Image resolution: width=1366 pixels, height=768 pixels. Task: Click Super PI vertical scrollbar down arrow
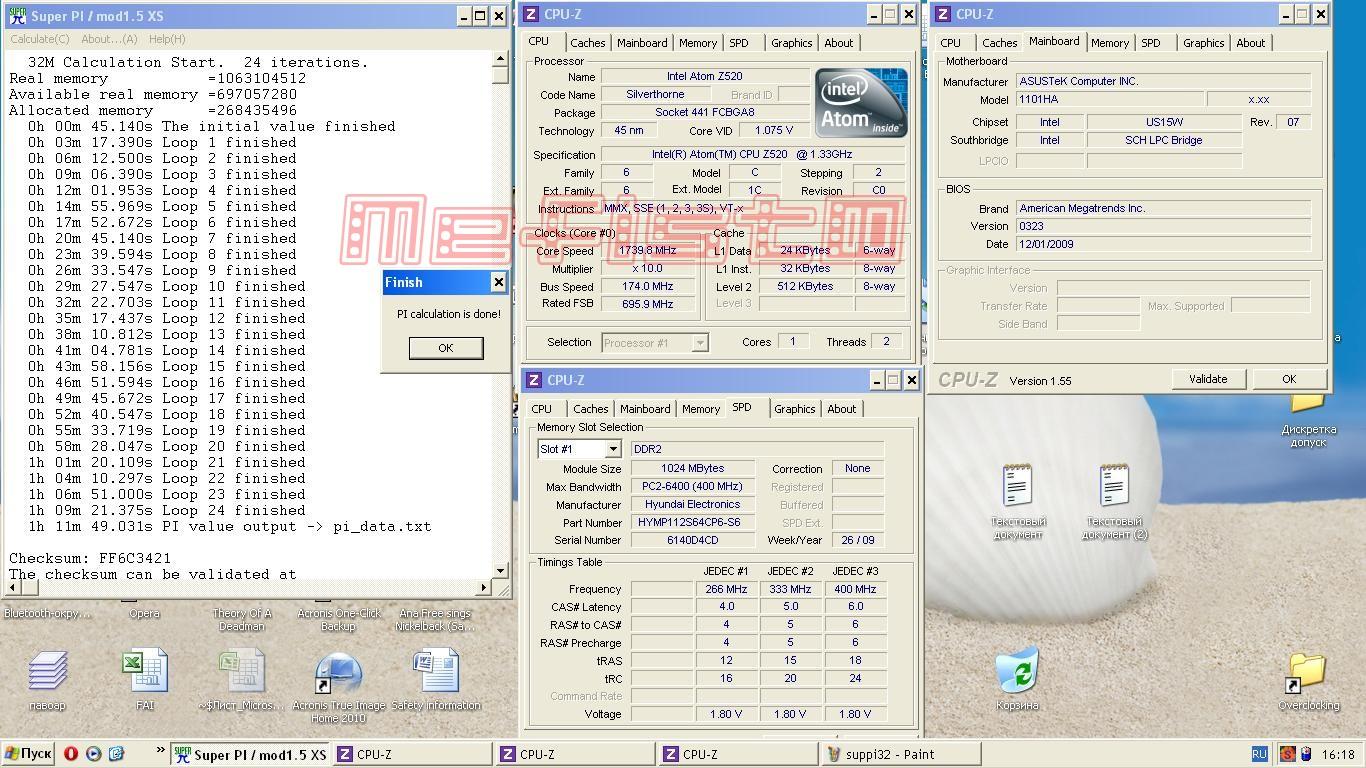(501, 570)
